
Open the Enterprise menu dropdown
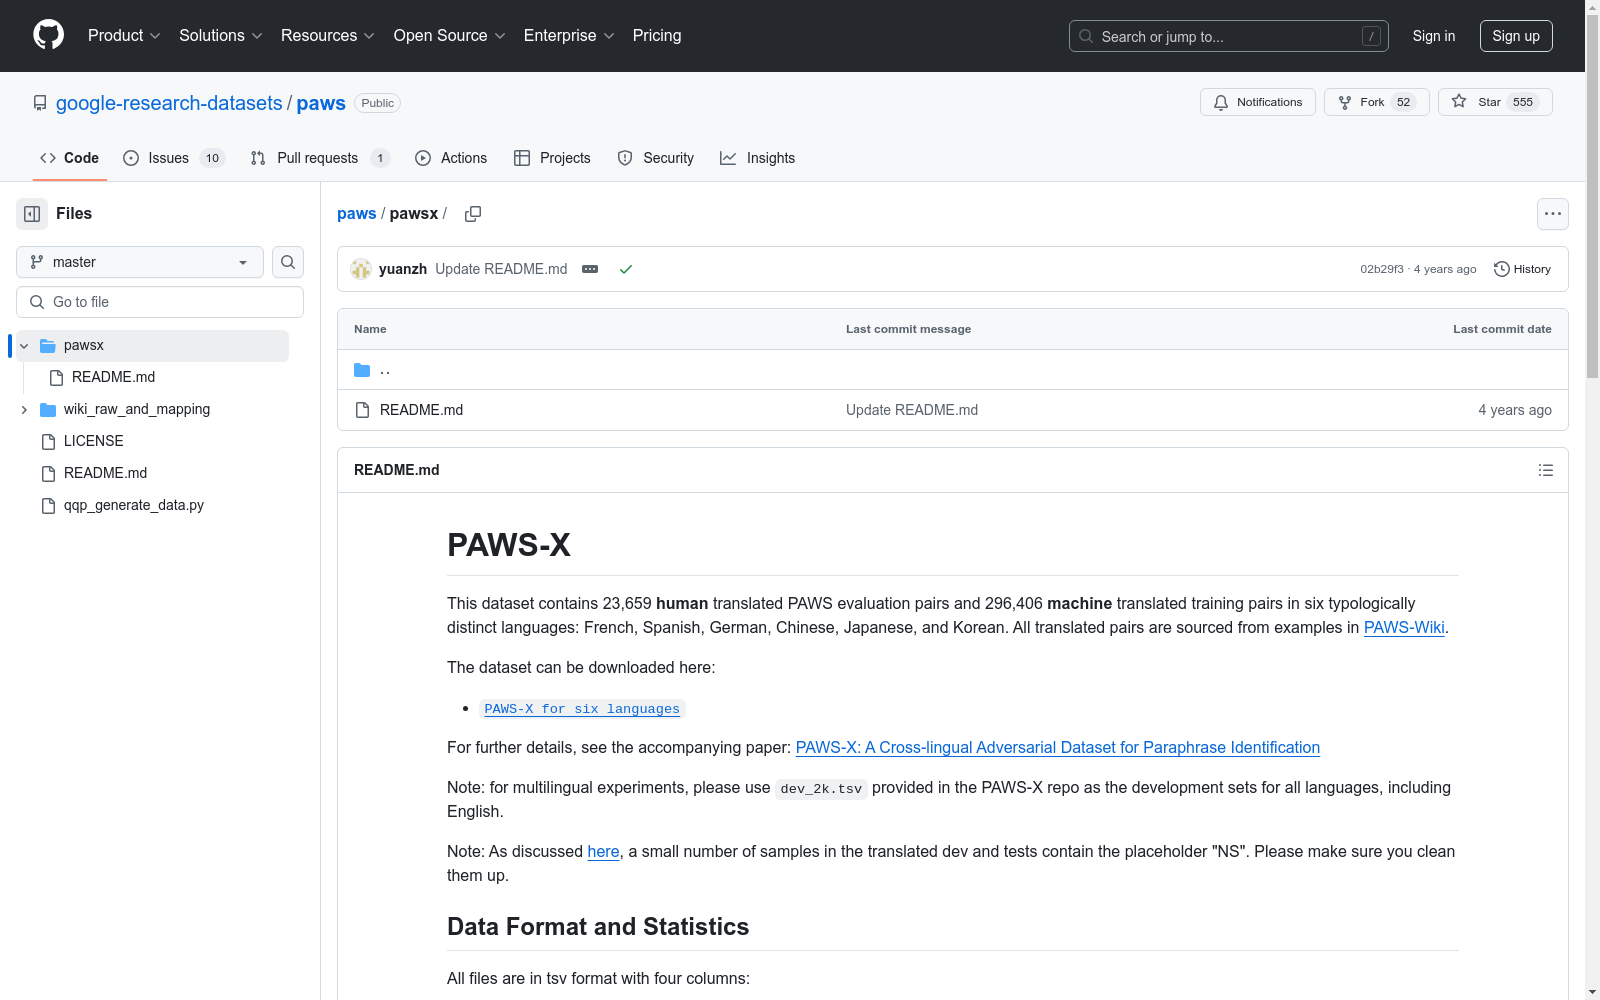tap(569, 35)
